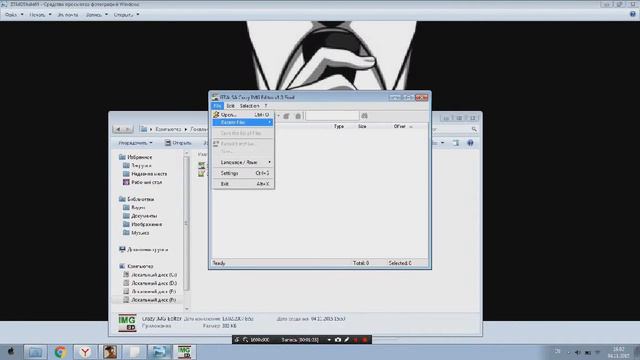
Task: Click the IMG ED application icon in details pane
Action: (x=127, y=322)
